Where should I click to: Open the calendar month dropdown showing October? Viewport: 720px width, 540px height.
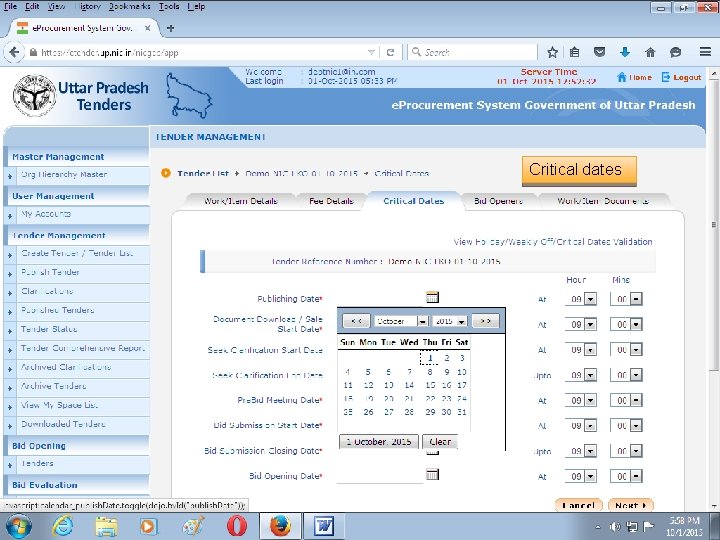click(401, 321)
